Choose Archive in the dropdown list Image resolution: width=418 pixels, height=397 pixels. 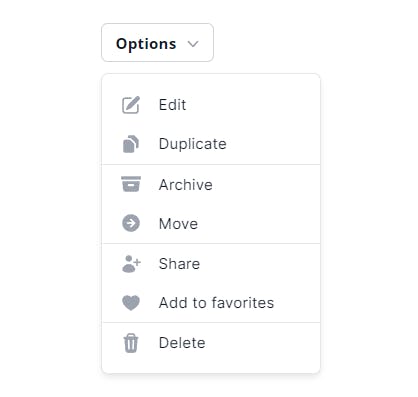[x=211, y=184]
